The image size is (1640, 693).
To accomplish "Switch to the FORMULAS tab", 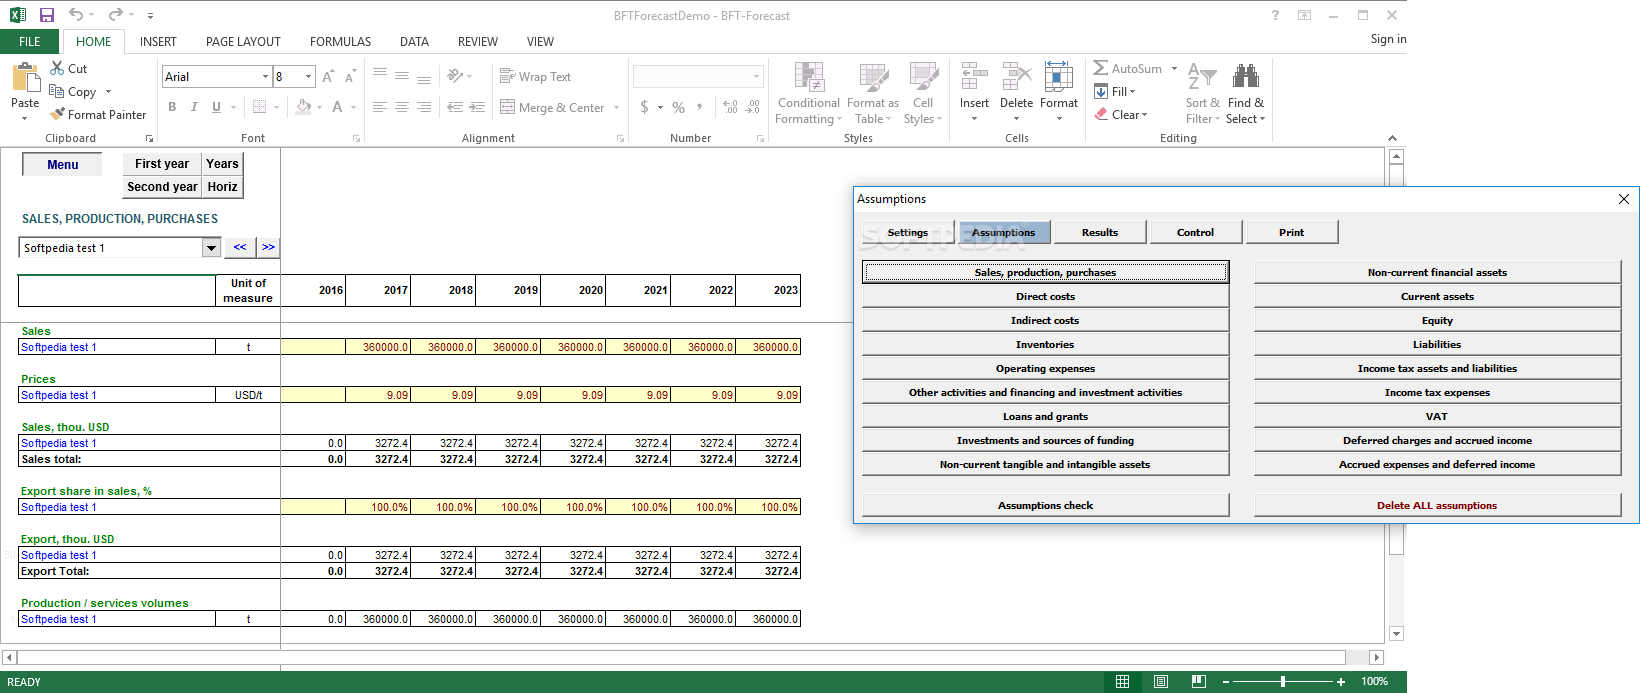I will click(340, 41).
